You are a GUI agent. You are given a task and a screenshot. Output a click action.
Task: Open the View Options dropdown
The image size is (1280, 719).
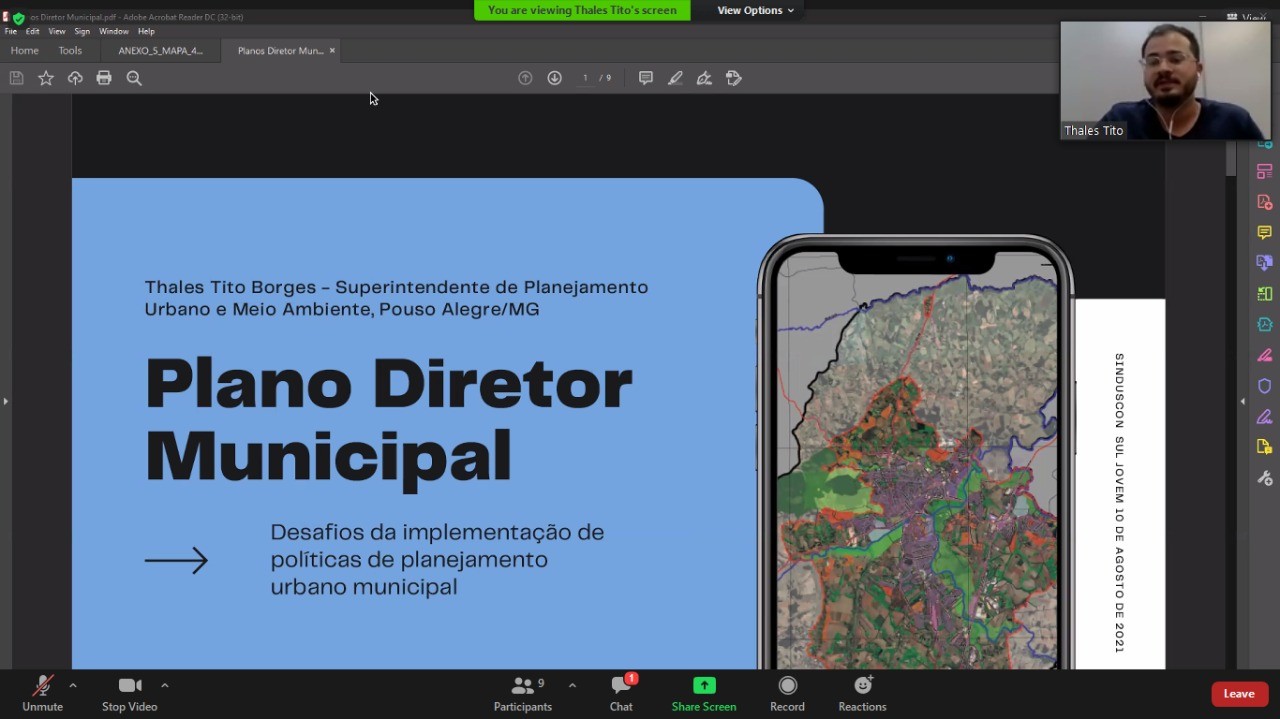click(754, 10)
